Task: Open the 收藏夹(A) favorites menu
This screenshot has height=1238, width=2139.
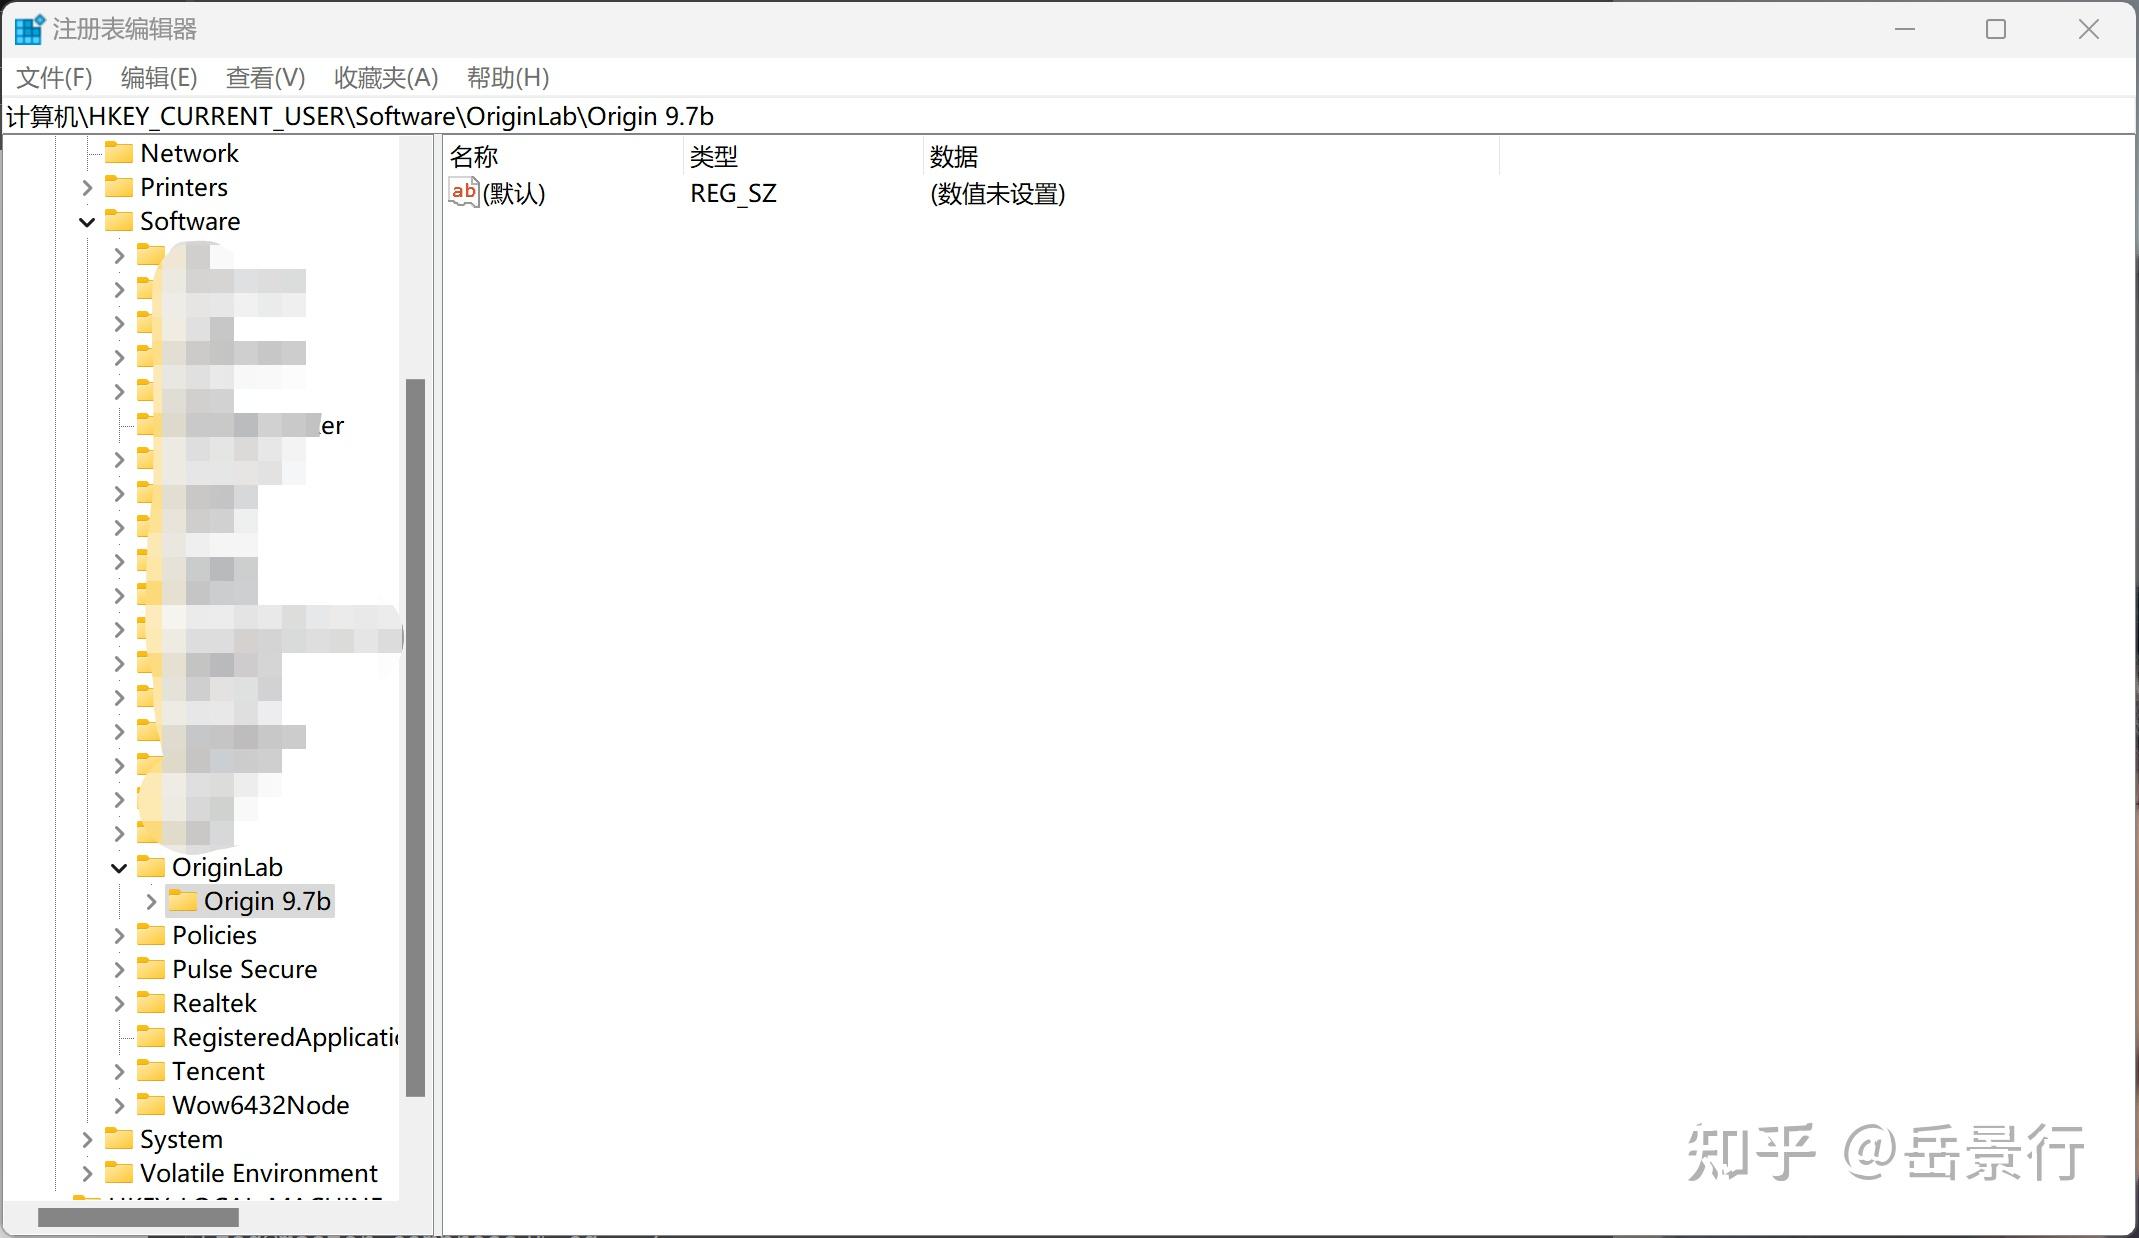Action: [x=386, y=78]
